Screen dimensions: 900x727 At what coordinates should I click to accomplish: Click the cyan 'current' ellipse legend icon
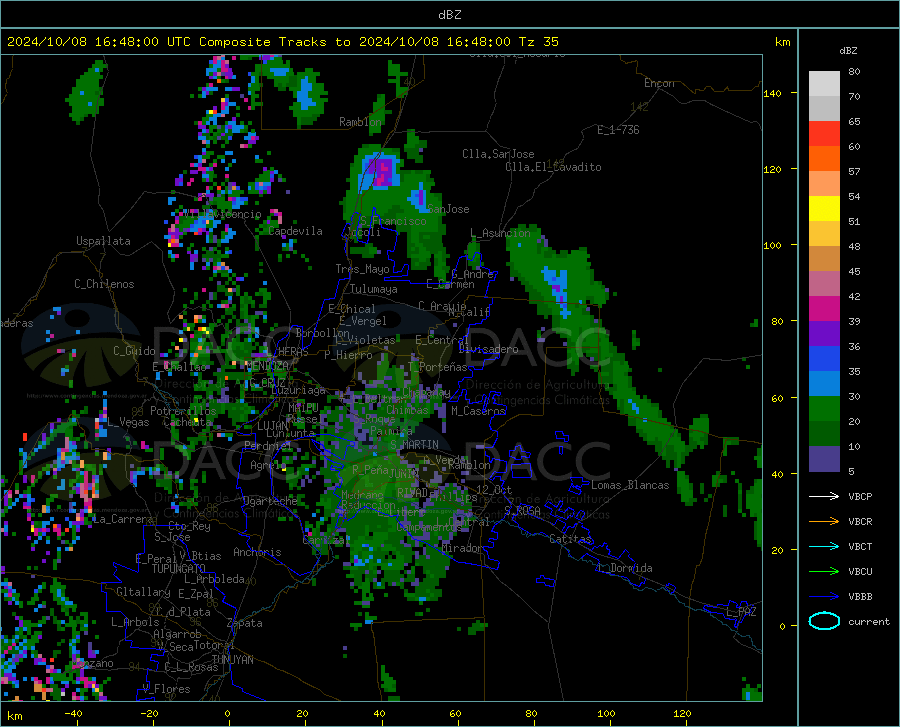pos(824,621)
